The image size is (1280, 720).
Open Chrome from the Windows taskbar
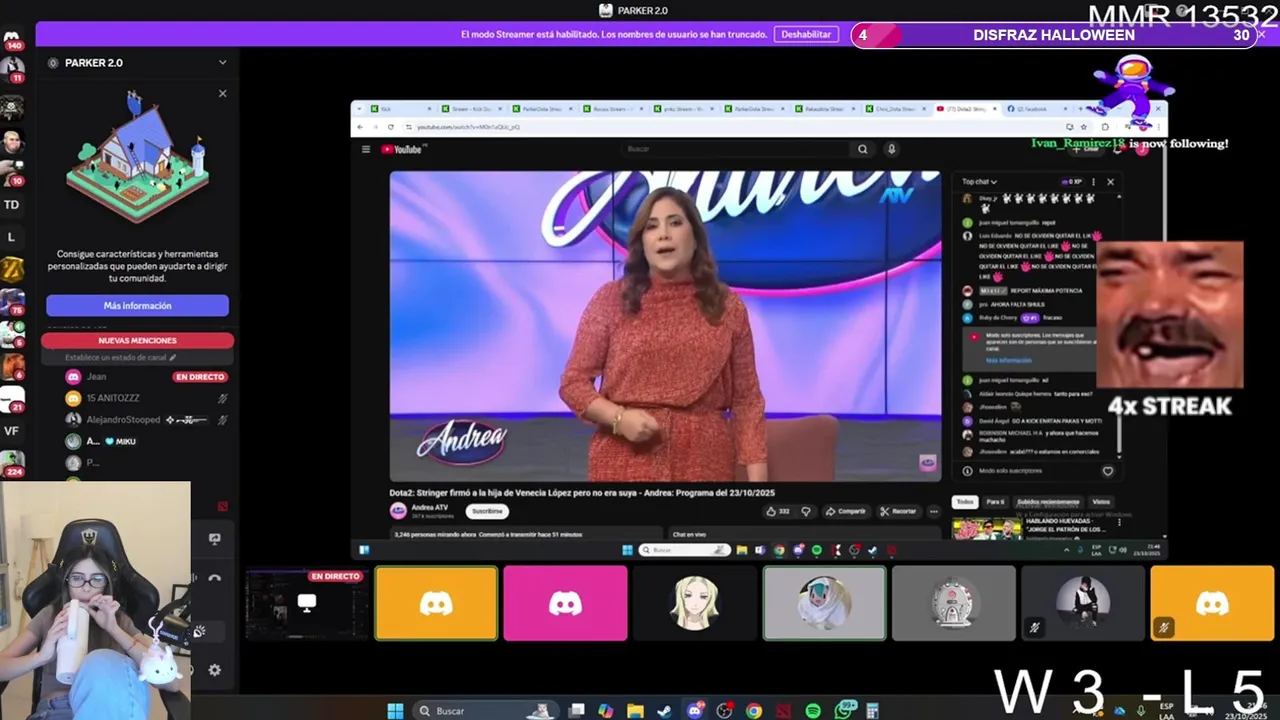tap(754, 711)
